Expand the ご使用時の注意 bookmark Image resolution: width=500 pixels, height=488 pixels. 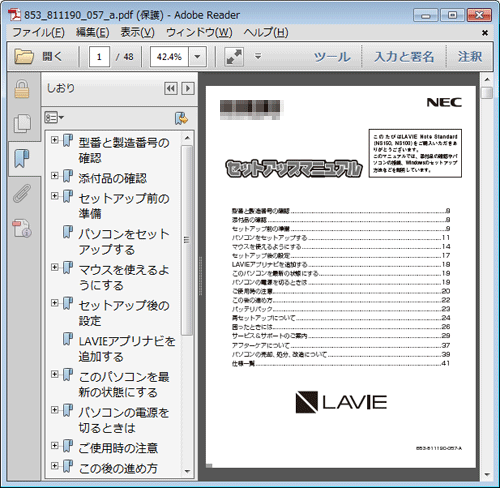pyautogui.click(x=55, y=445)
